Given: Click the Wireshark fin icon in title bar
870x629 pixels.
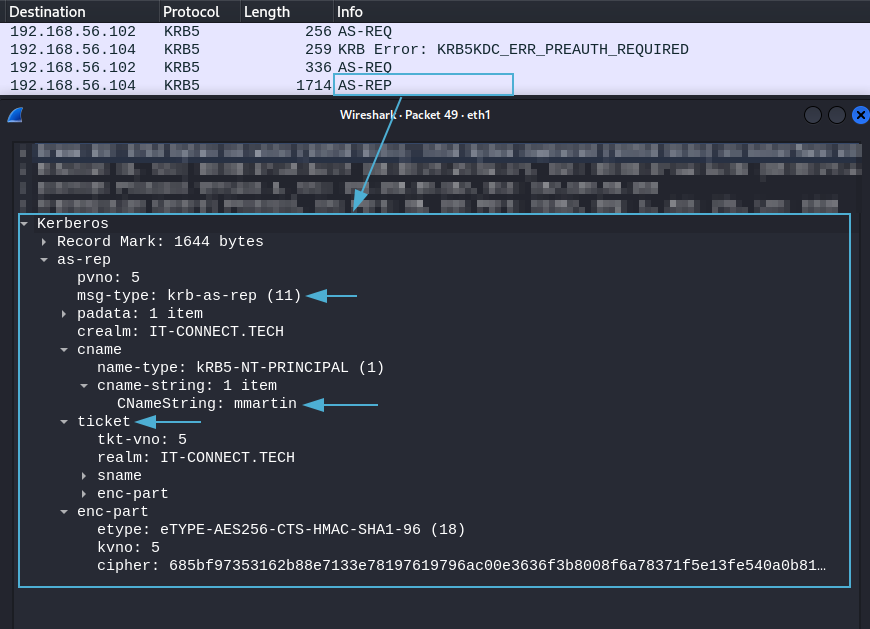Looking at the screenshot, I should [x=15, y=115].
